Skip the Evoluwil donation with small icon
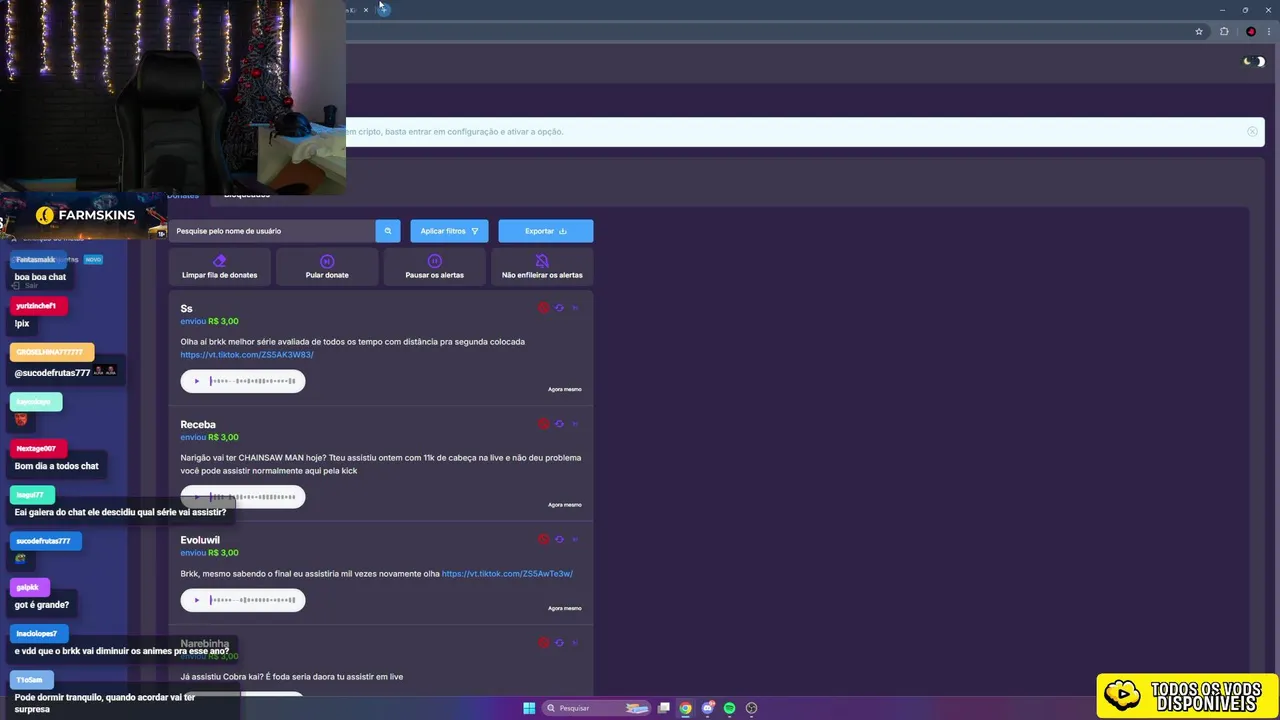The image size is (1280, 720). (575, 540)
